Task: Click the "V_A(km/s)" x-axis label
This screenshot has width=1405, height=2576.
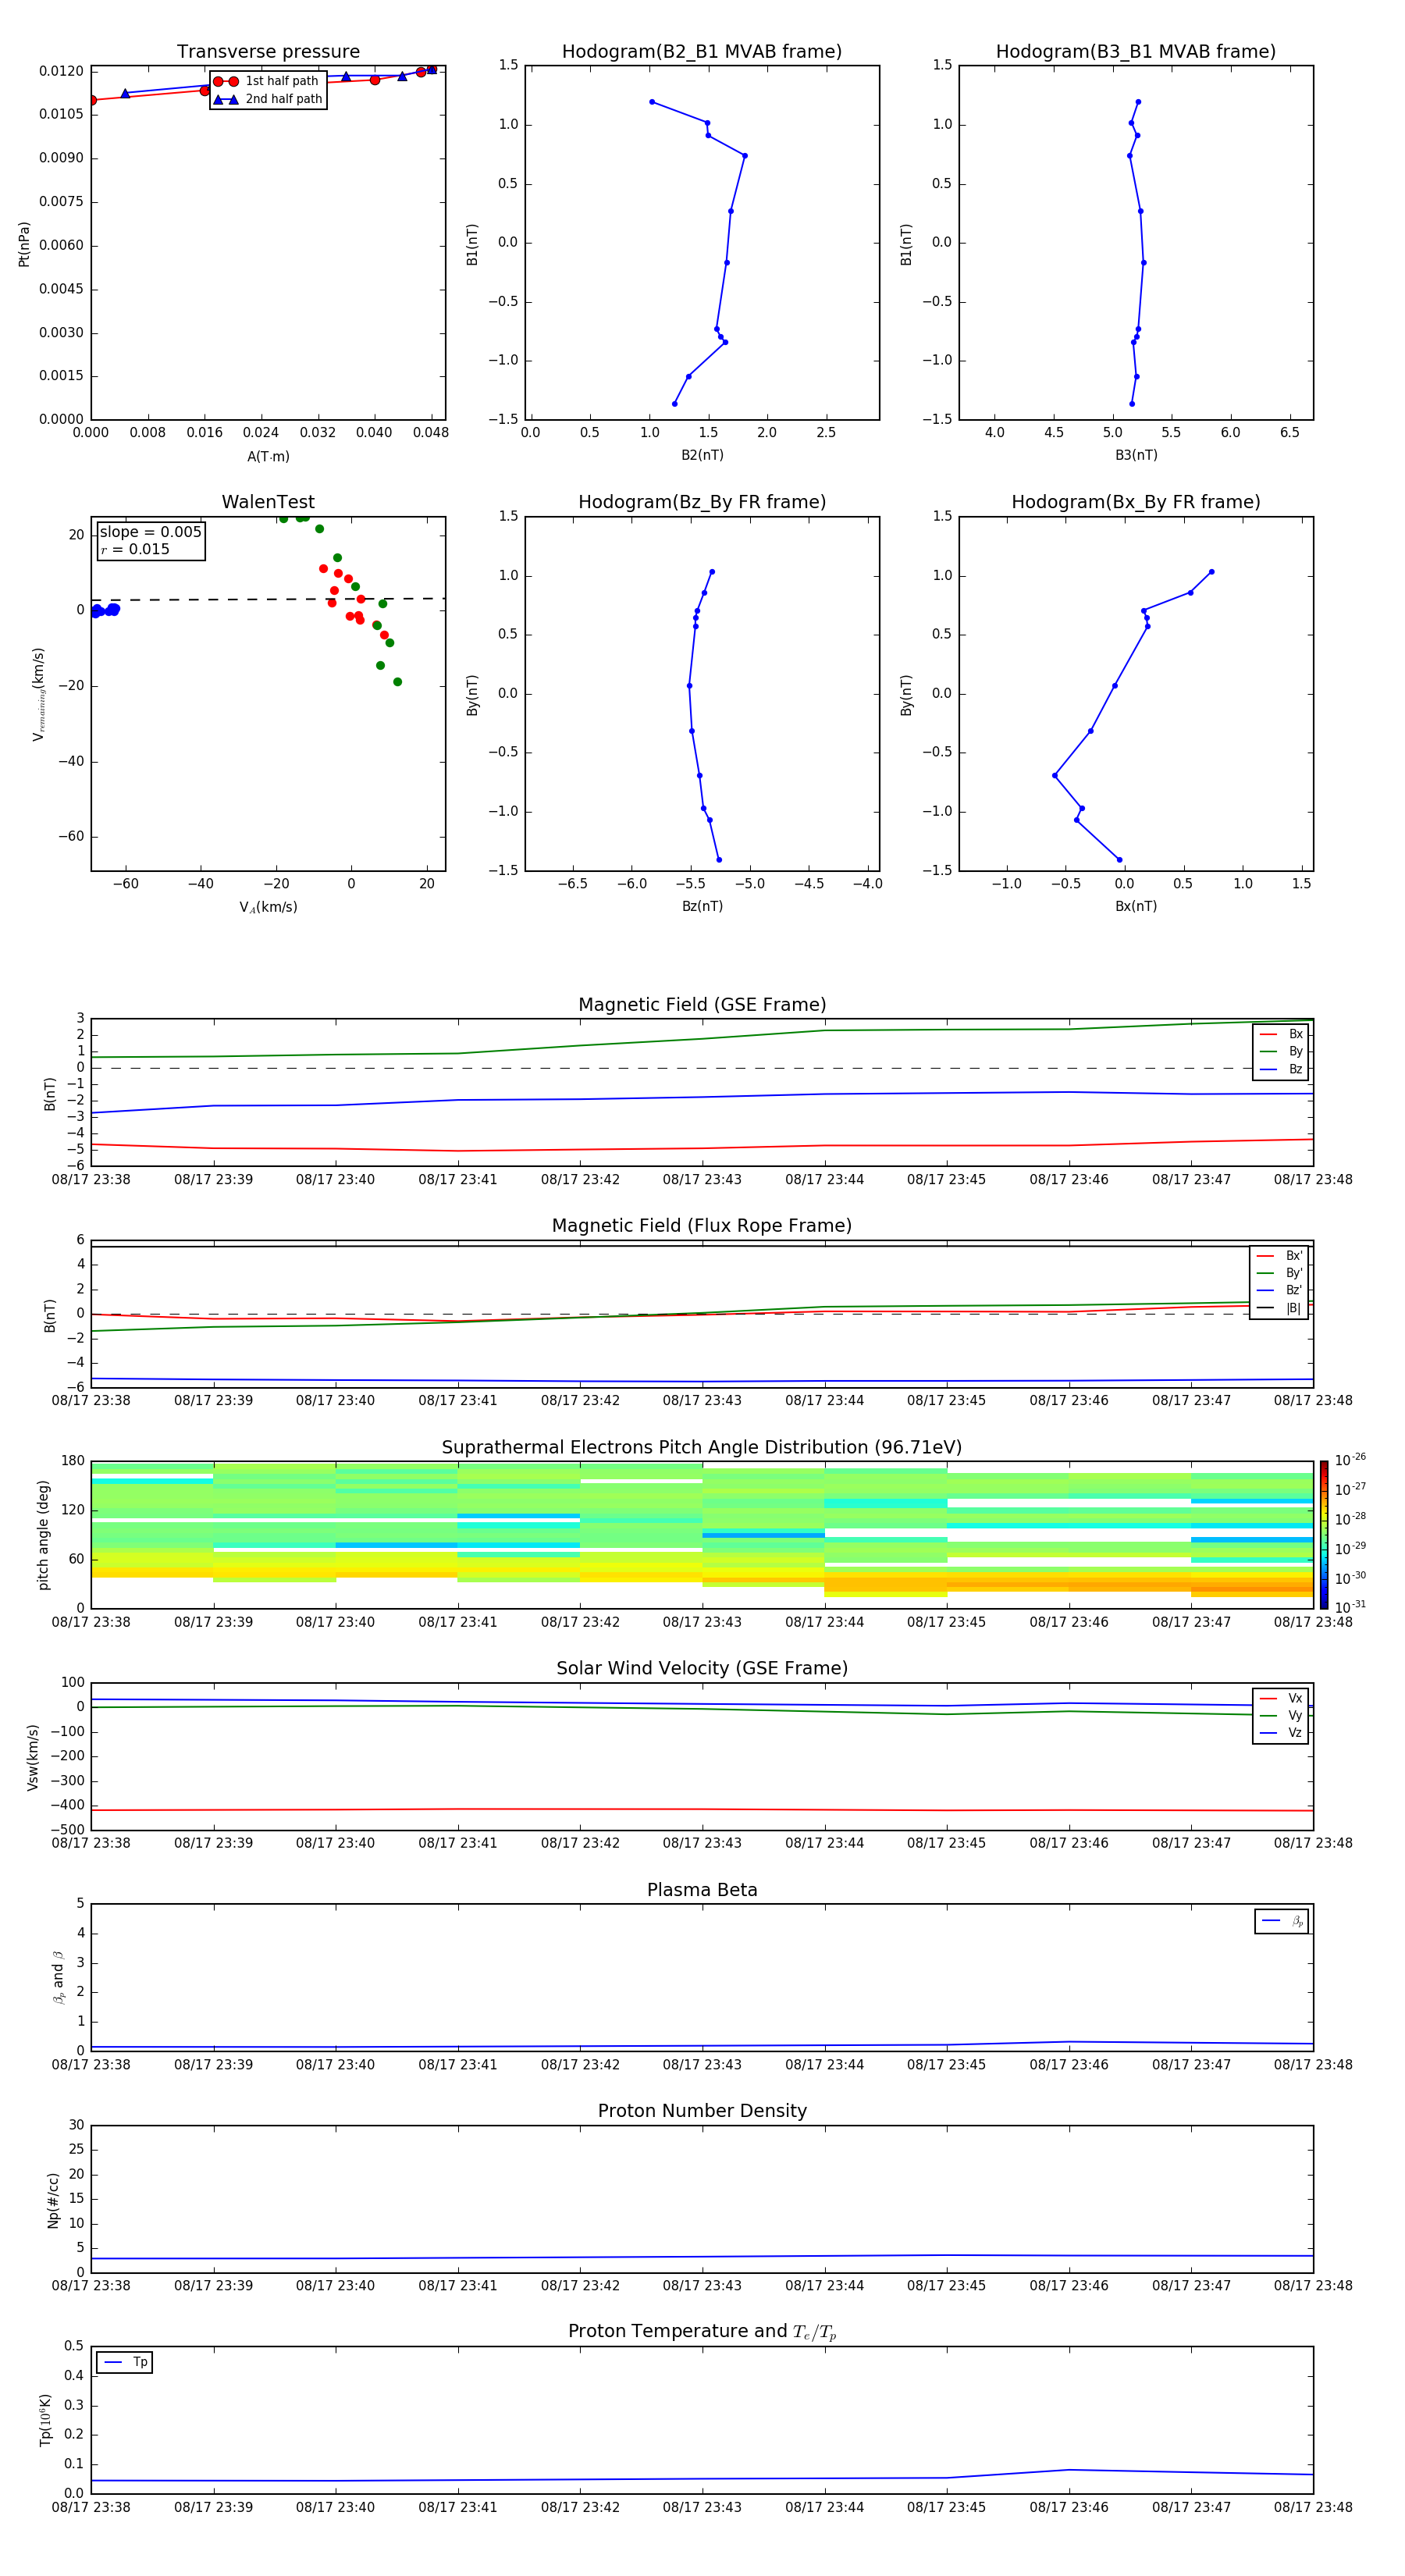Action: pos(268,907)
